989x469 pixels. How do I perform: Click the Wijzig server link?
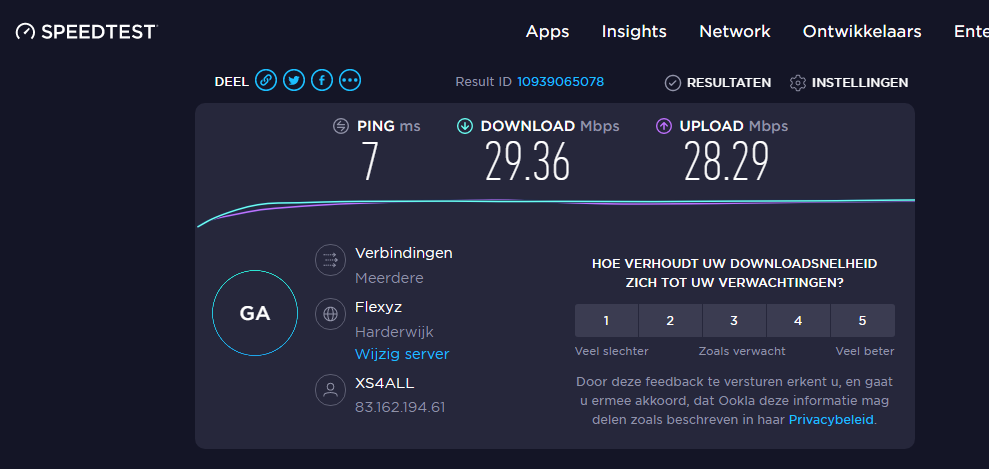pos(402,354)
